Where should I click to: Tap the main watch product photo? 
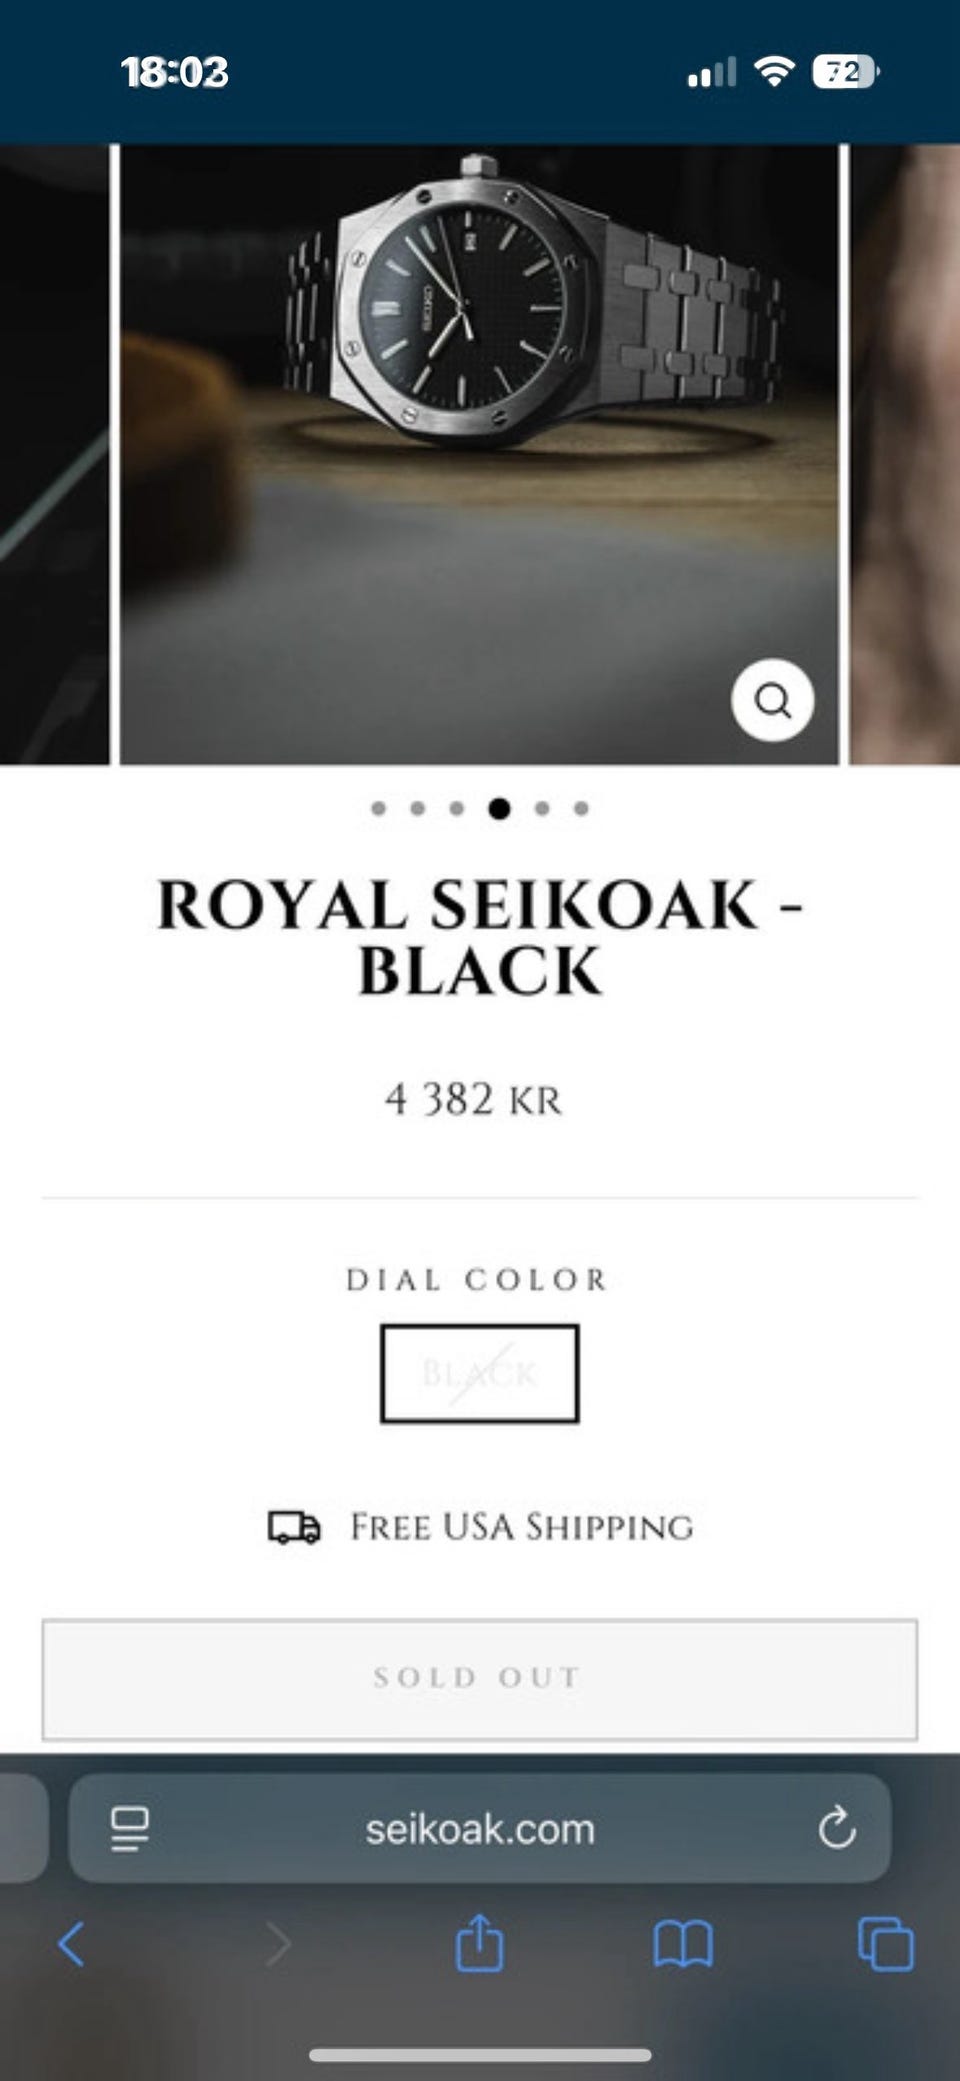[x=480, y=455]
